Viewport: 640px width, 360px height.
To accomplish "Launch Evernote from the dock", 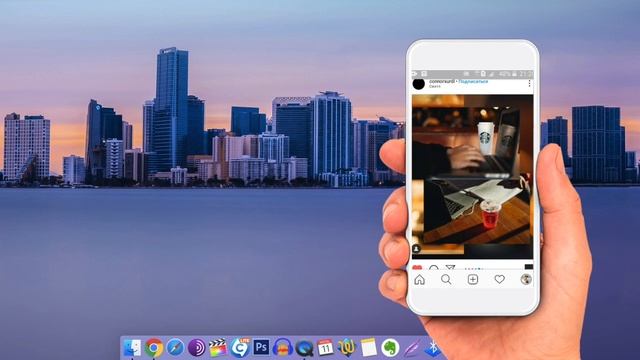I will click(x=390, y=348).
